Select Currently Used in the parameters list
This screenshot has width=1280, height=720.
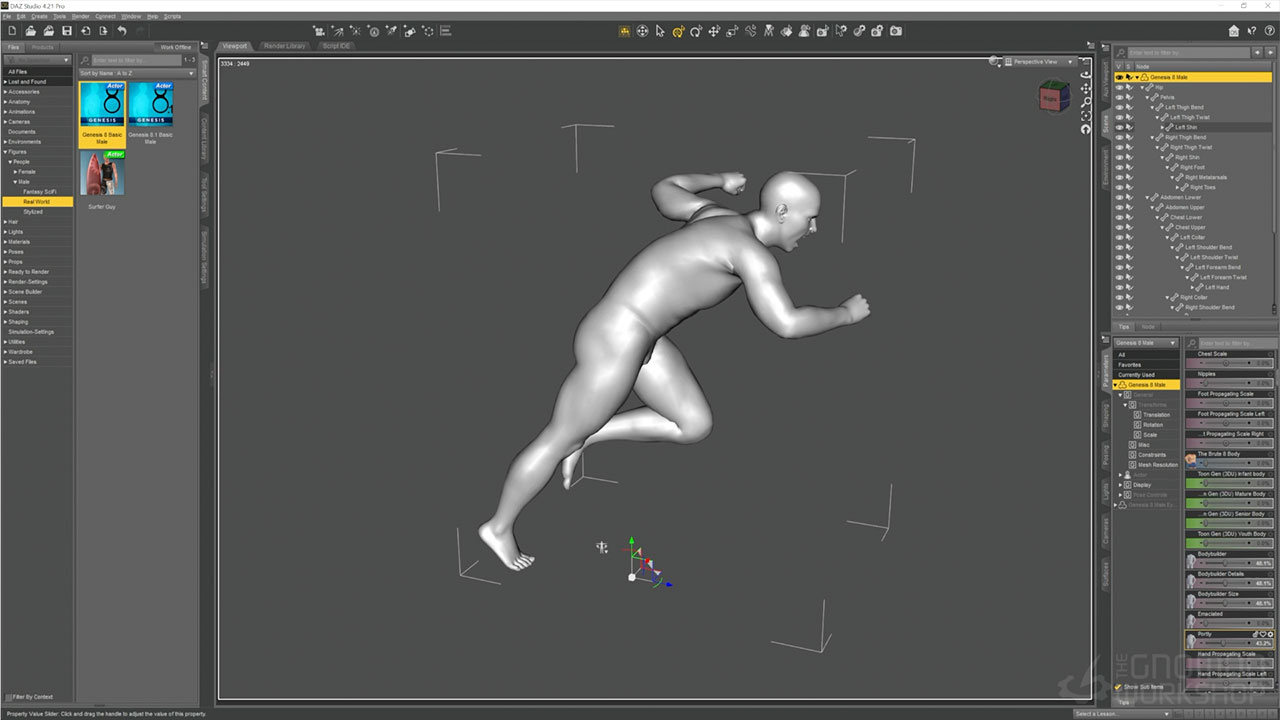pos(1136,375)
